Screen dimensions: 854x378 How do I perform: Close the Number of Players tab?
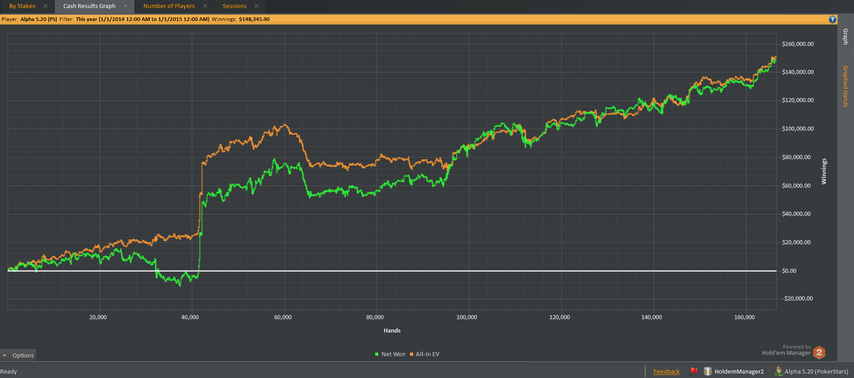tap(205, 6)
